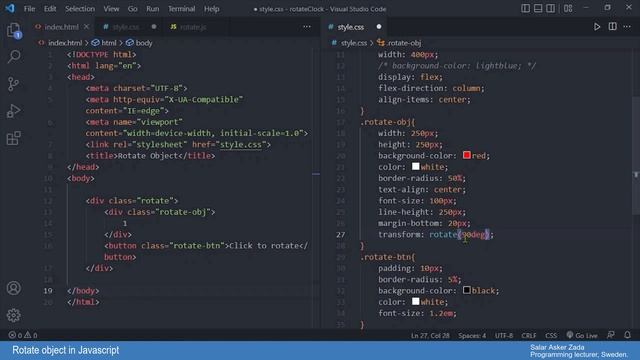Click right editor vertical scrollbar
The height and width of the screenshot is (360, 640).
636,155
